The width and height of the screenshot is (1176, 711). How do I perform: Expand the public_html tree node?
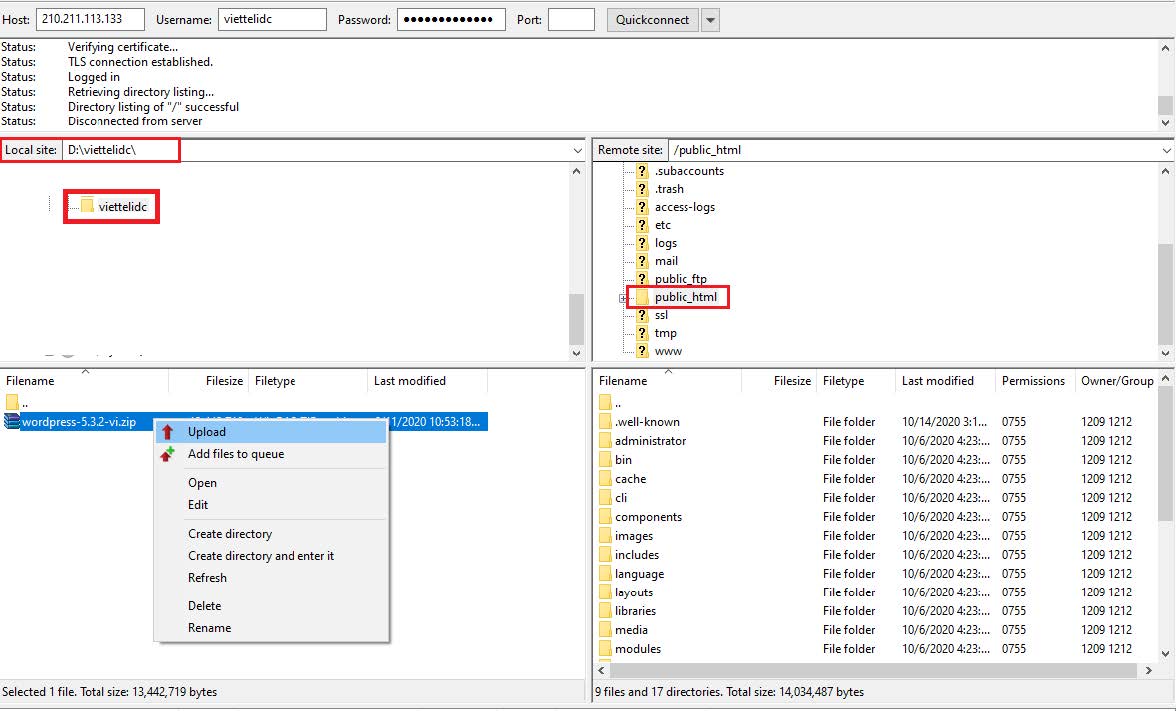622,297
